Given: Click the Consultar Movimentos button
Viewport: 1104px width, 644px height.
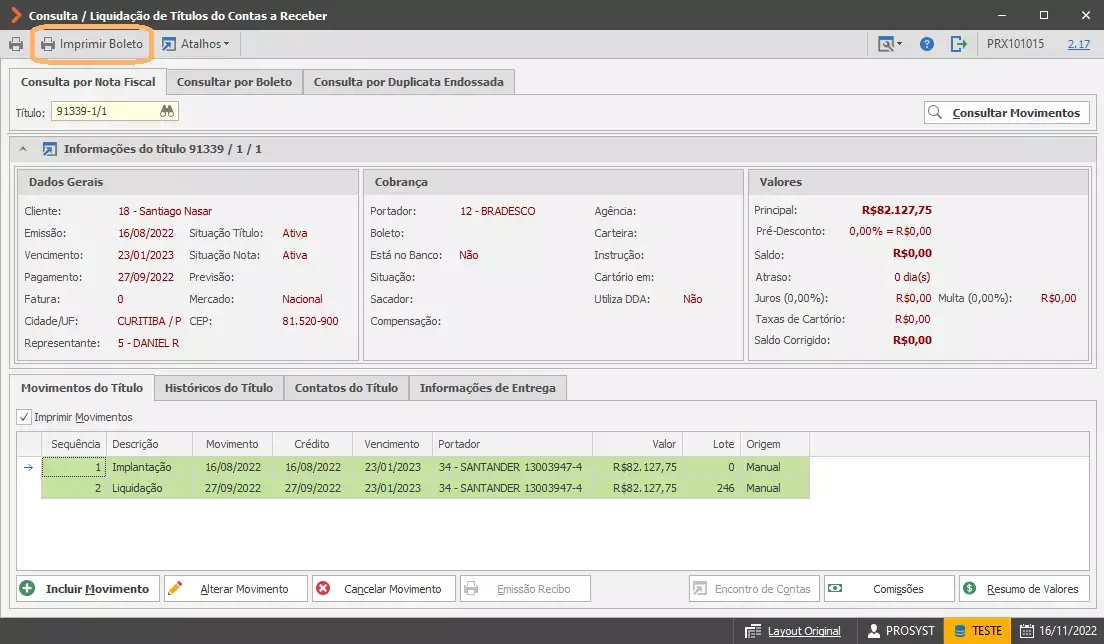Looking at the screenshot, I should [1007, 113].
